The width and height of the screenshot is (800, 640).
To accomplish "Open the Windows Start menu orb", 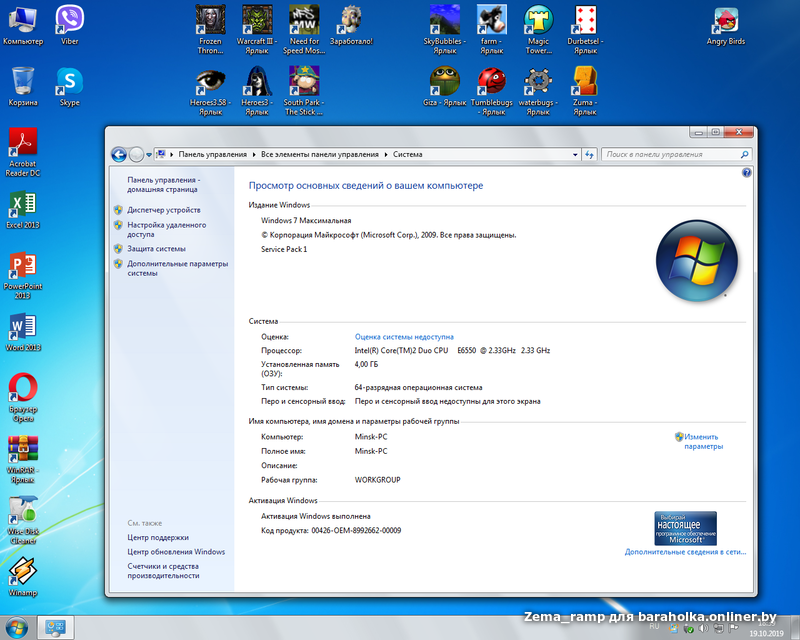I will point(16,627).
